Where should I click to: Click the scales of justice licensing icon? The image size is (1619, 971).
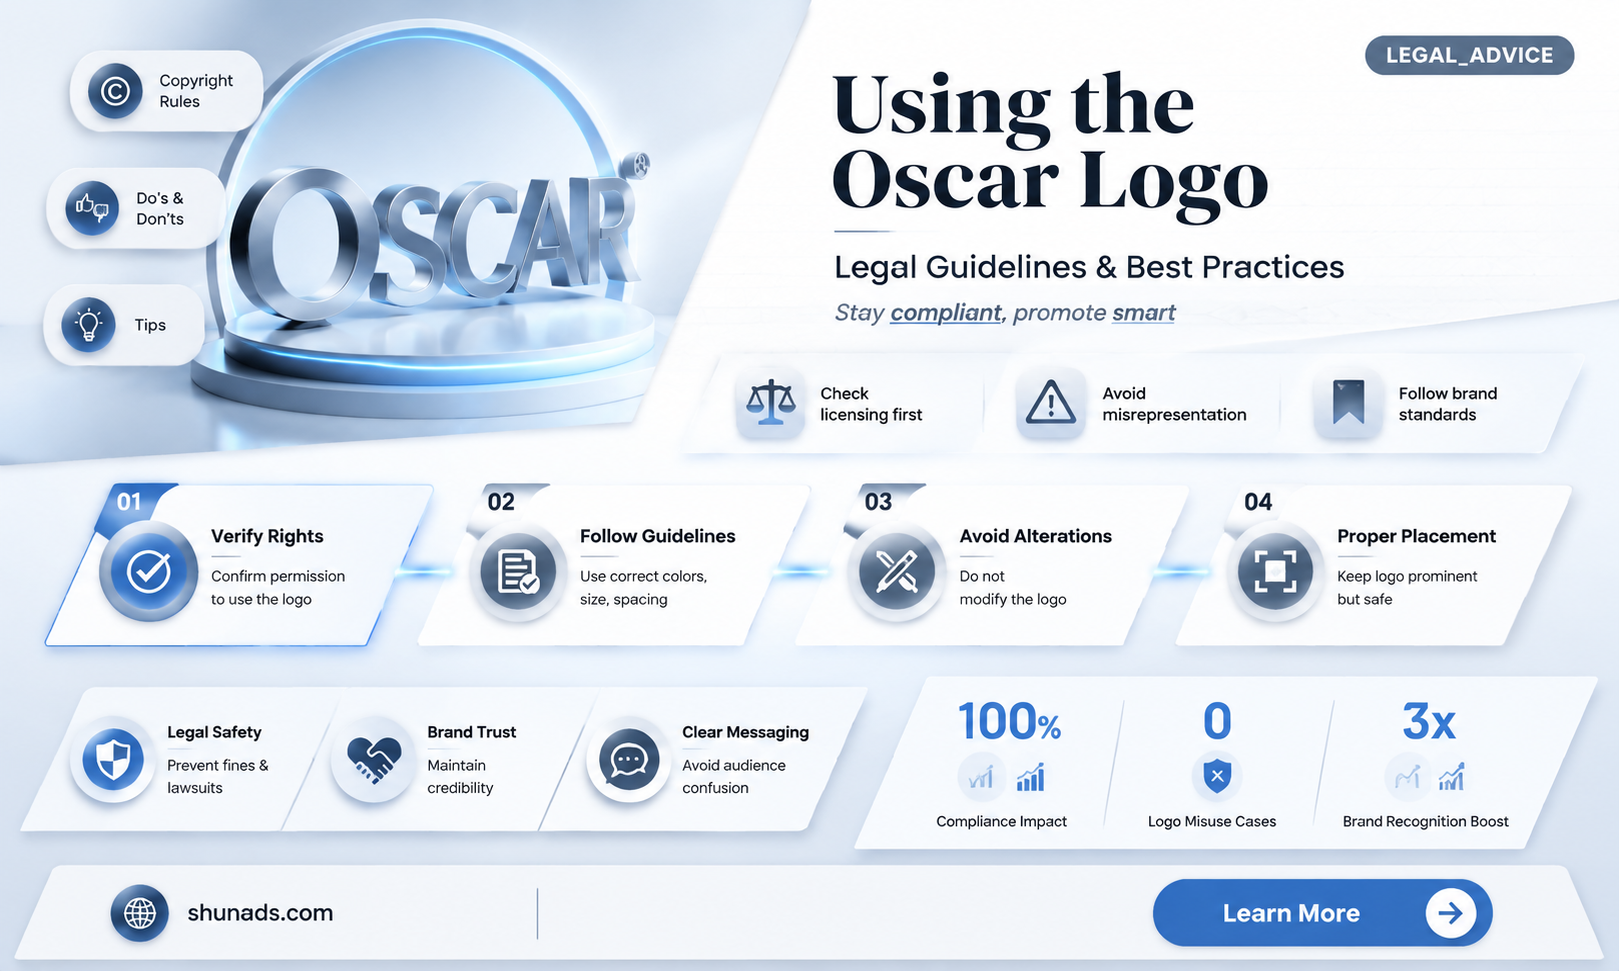pos(771,404)
